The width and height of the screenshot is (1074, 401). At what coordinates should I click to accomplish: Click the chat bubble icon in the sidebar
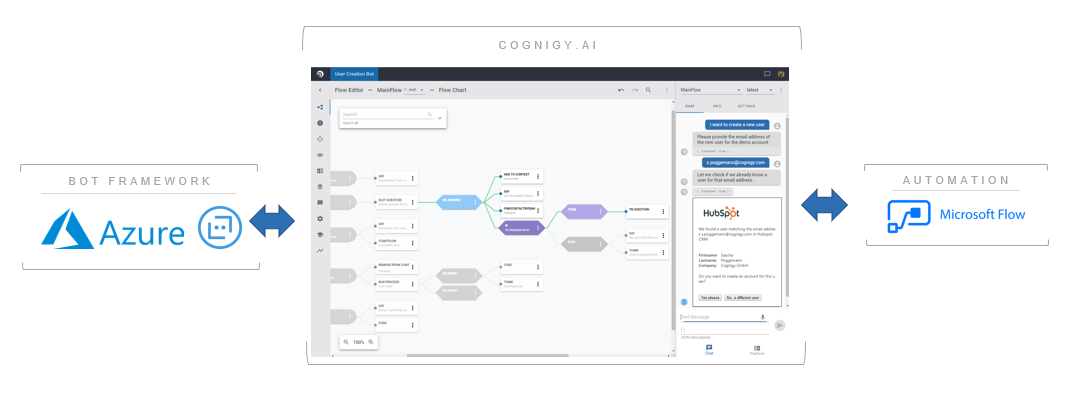coord(320,203)
